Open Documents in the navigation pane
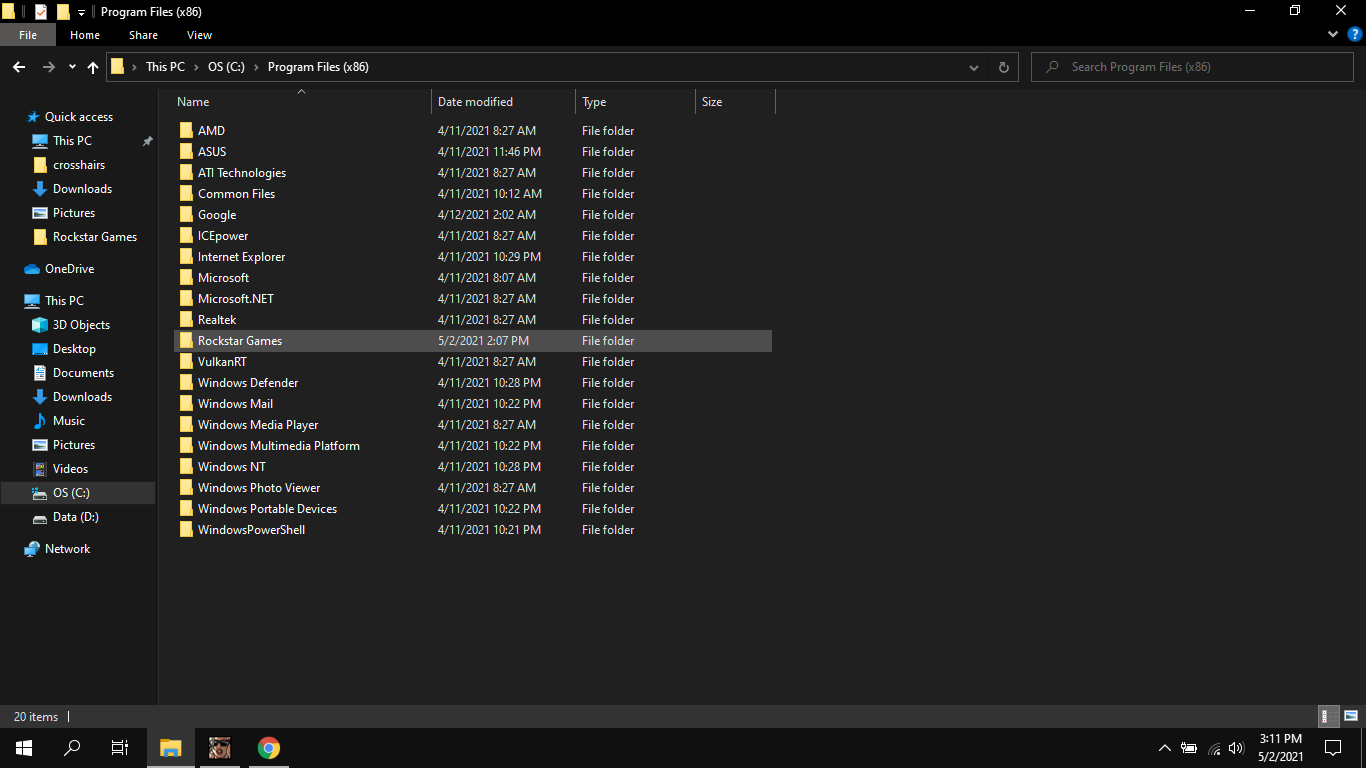1366x768 pixels. [83, 373]
